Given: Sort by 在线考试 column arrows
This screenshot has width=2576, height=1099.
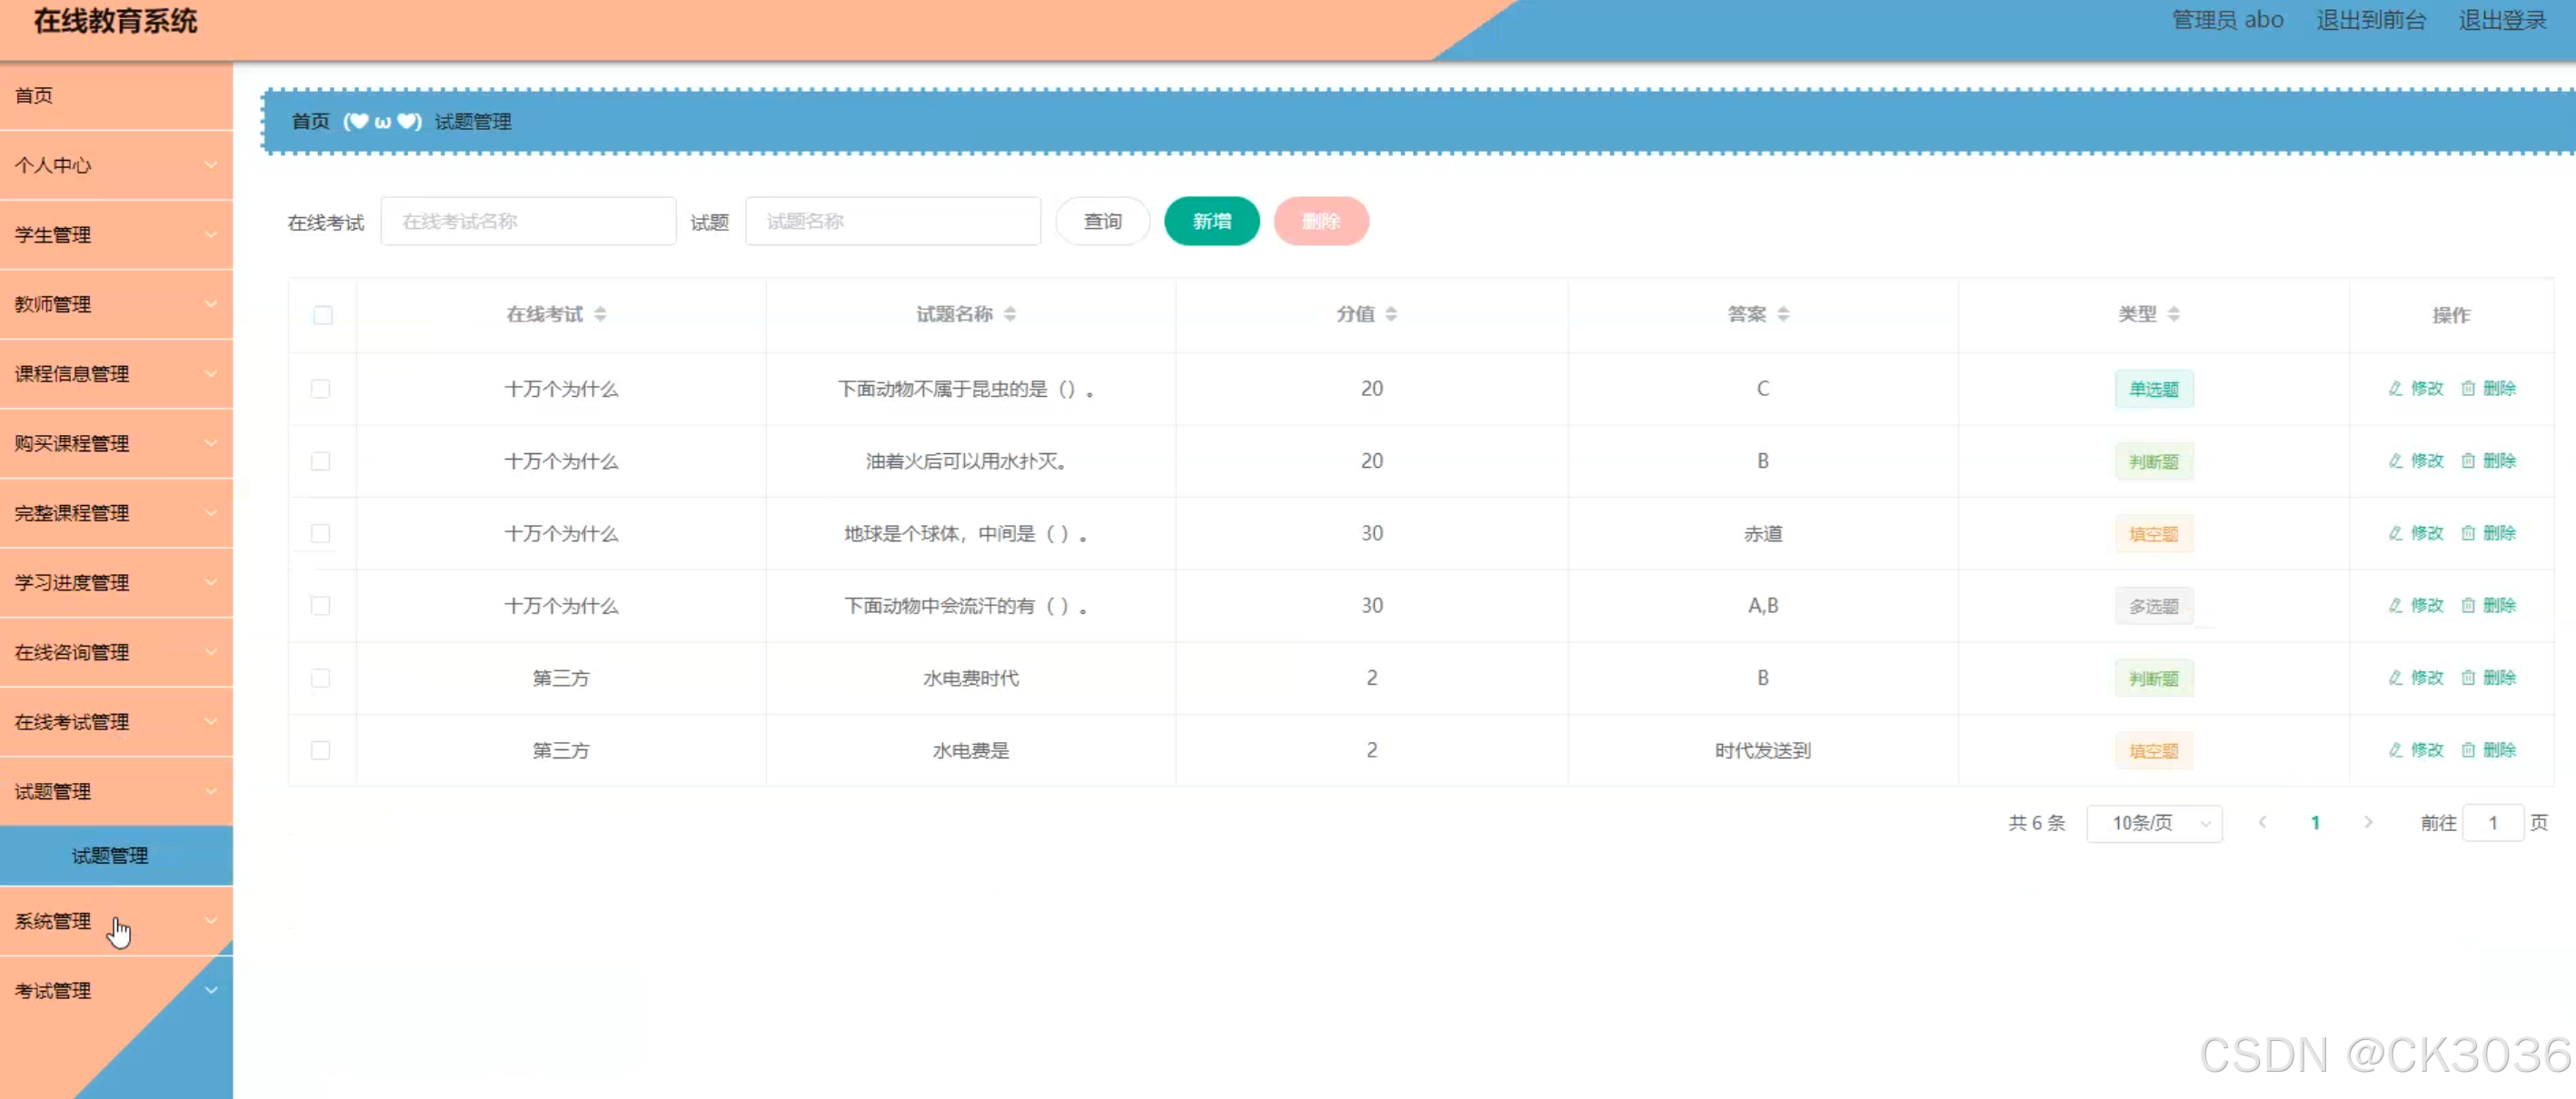Looking at the screenshot, I should 600,314.
